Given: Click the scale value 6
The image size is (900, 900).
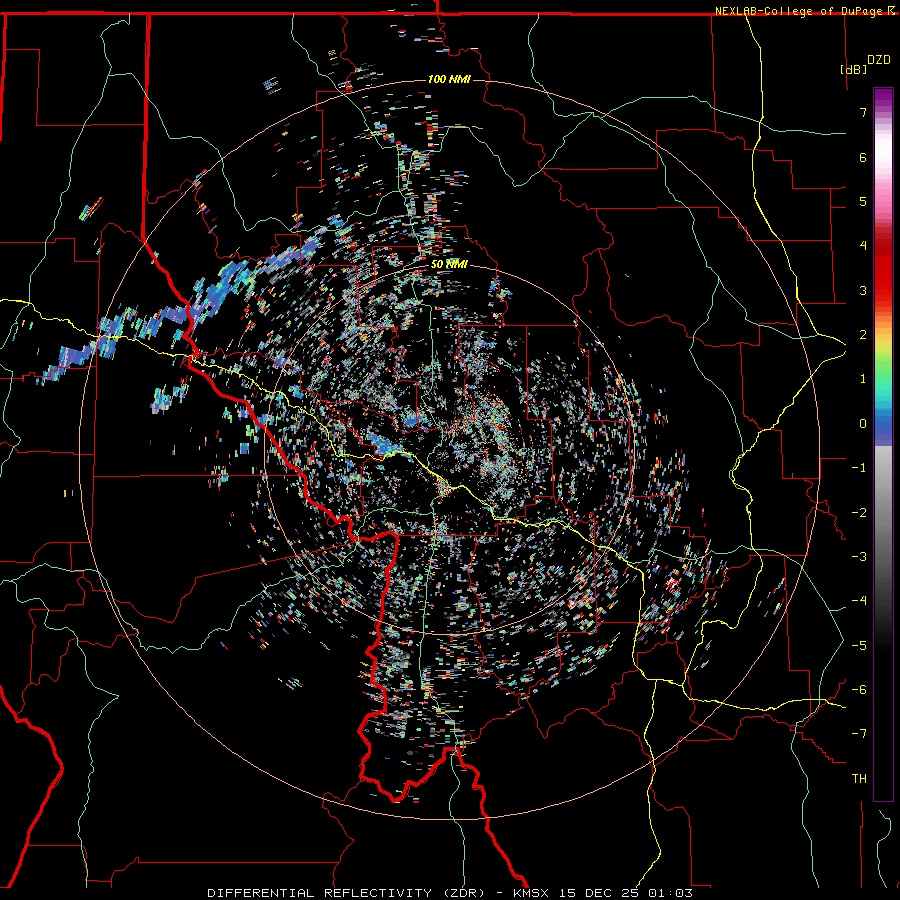Looking at the screenshot, I should tap(863, 157).
